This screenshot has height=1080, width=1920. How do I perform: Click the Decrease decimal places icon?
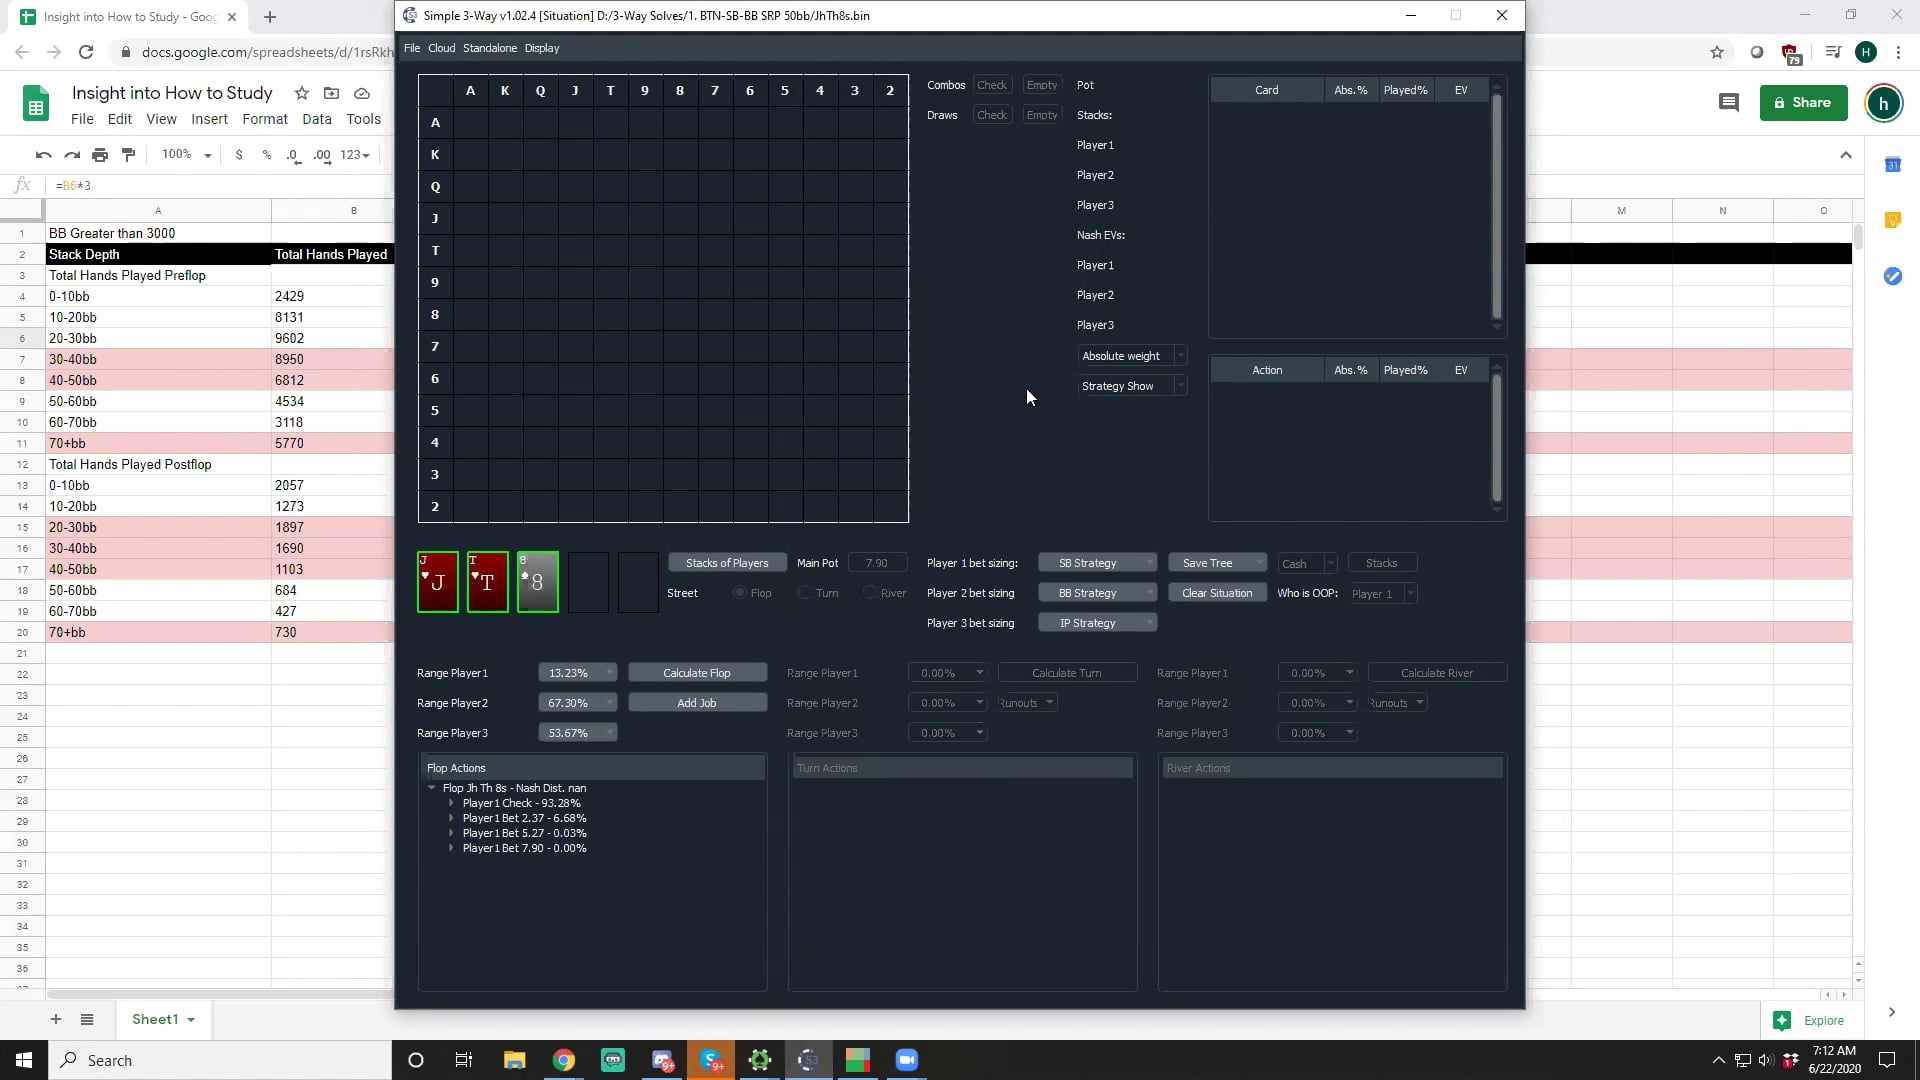tap(292, 157)
